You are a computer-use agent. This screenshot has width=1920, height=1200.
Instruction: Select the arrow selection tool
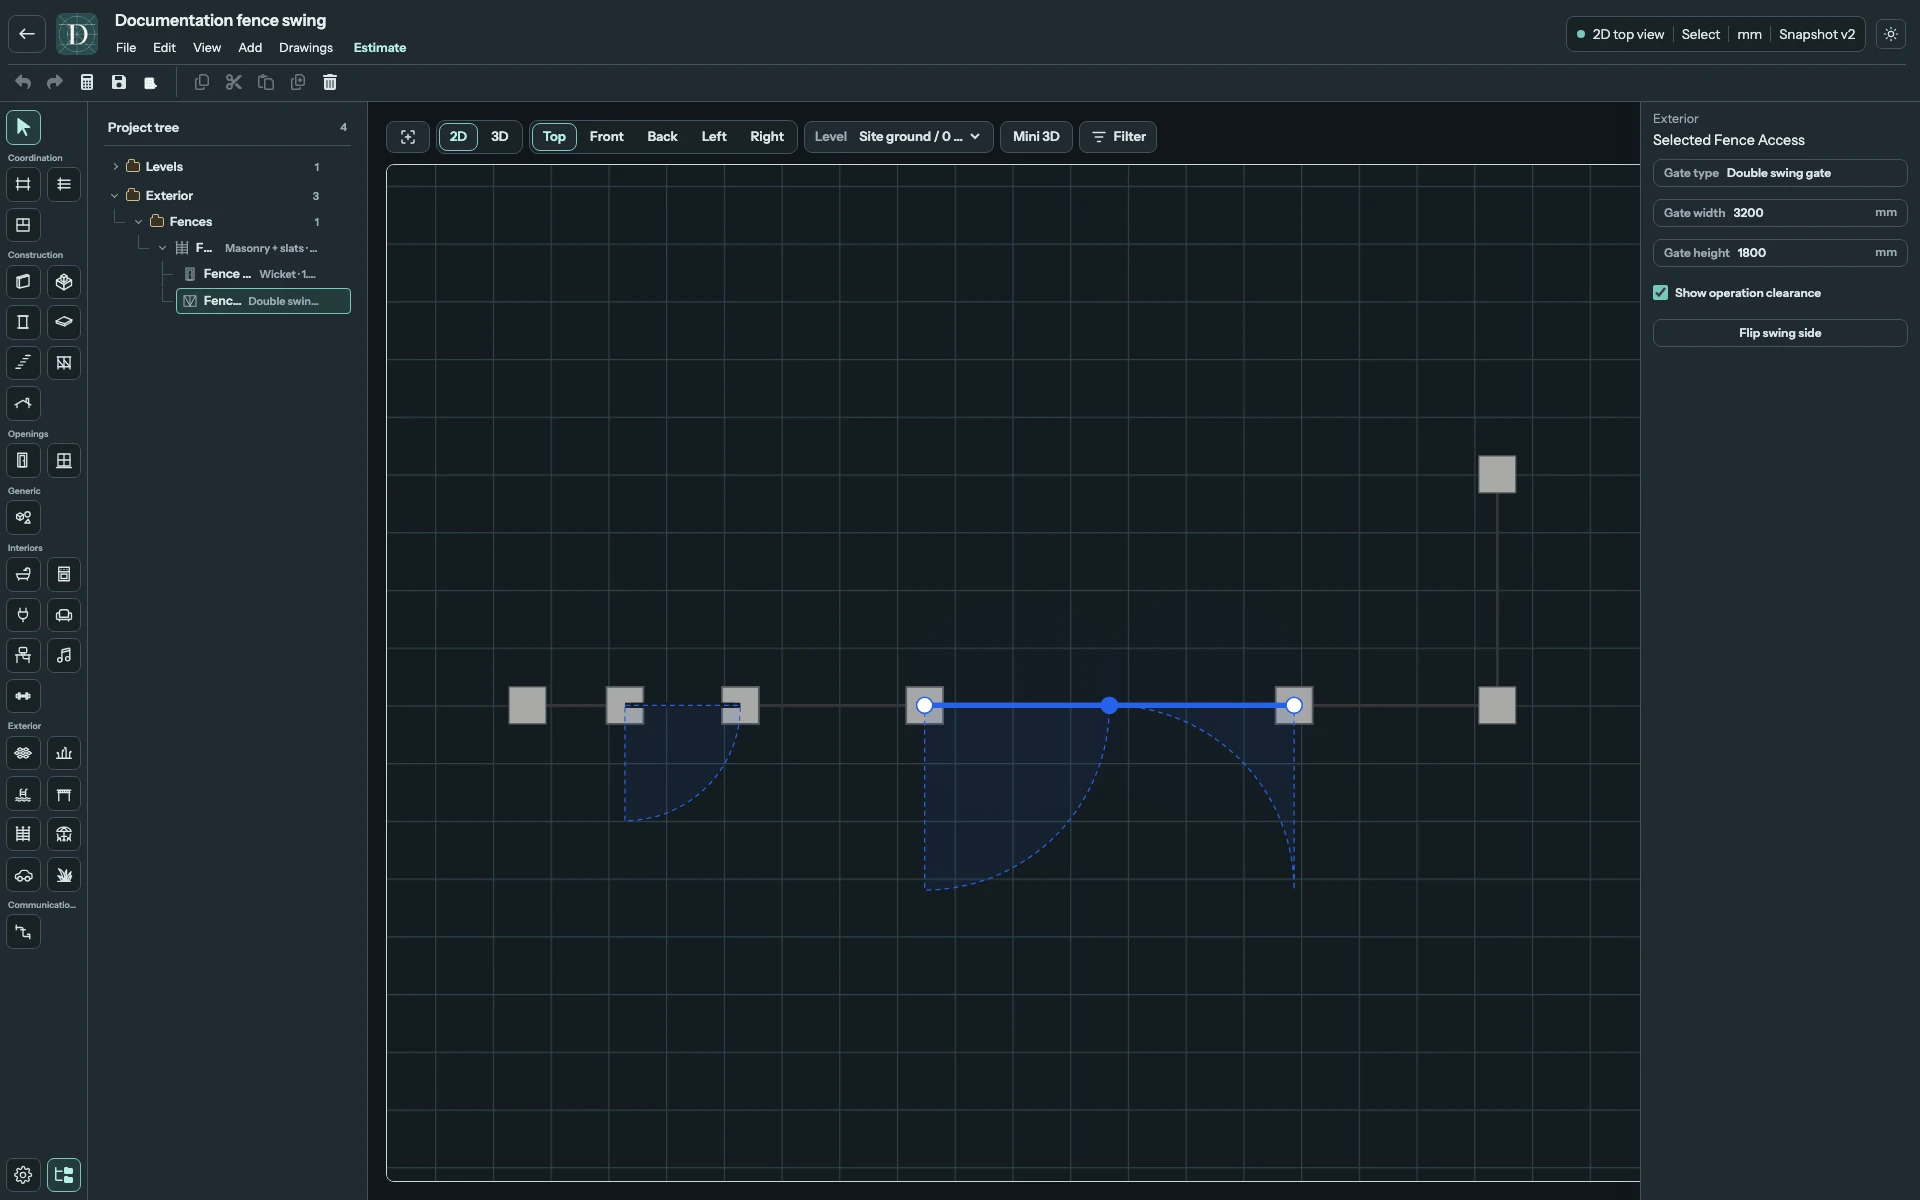tap(23, 128)
